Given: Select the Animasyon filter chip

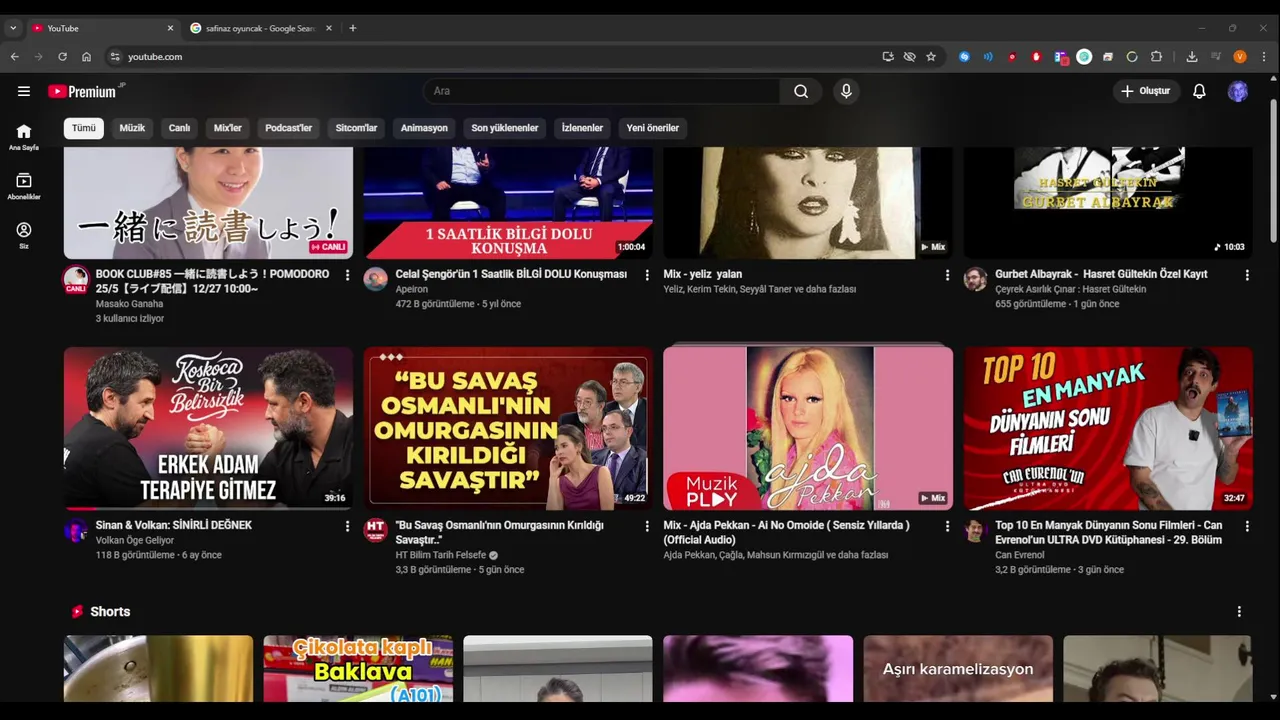Looking at the screenshot, I should point(424,128).
